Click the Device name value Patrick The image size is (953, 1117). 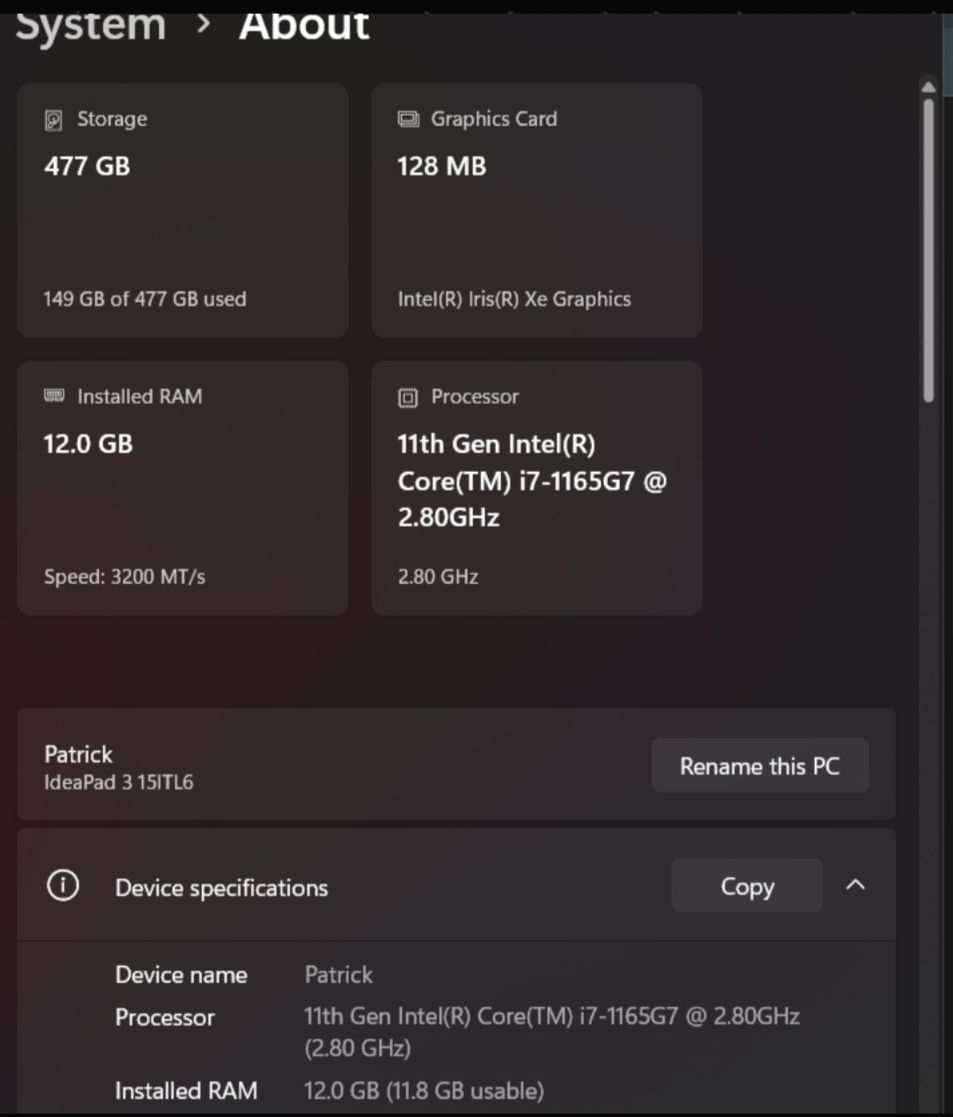(338, 974)
